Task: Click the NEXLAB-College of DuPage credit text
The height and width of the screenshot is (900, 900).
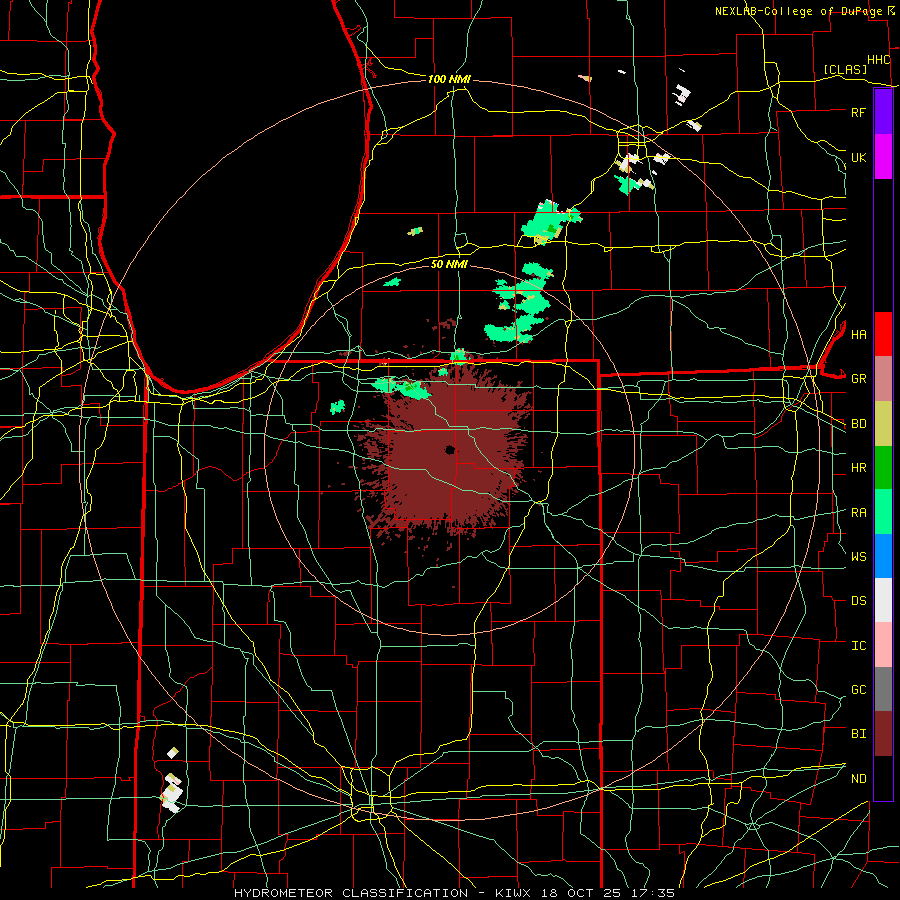Action: coord(800,11)
